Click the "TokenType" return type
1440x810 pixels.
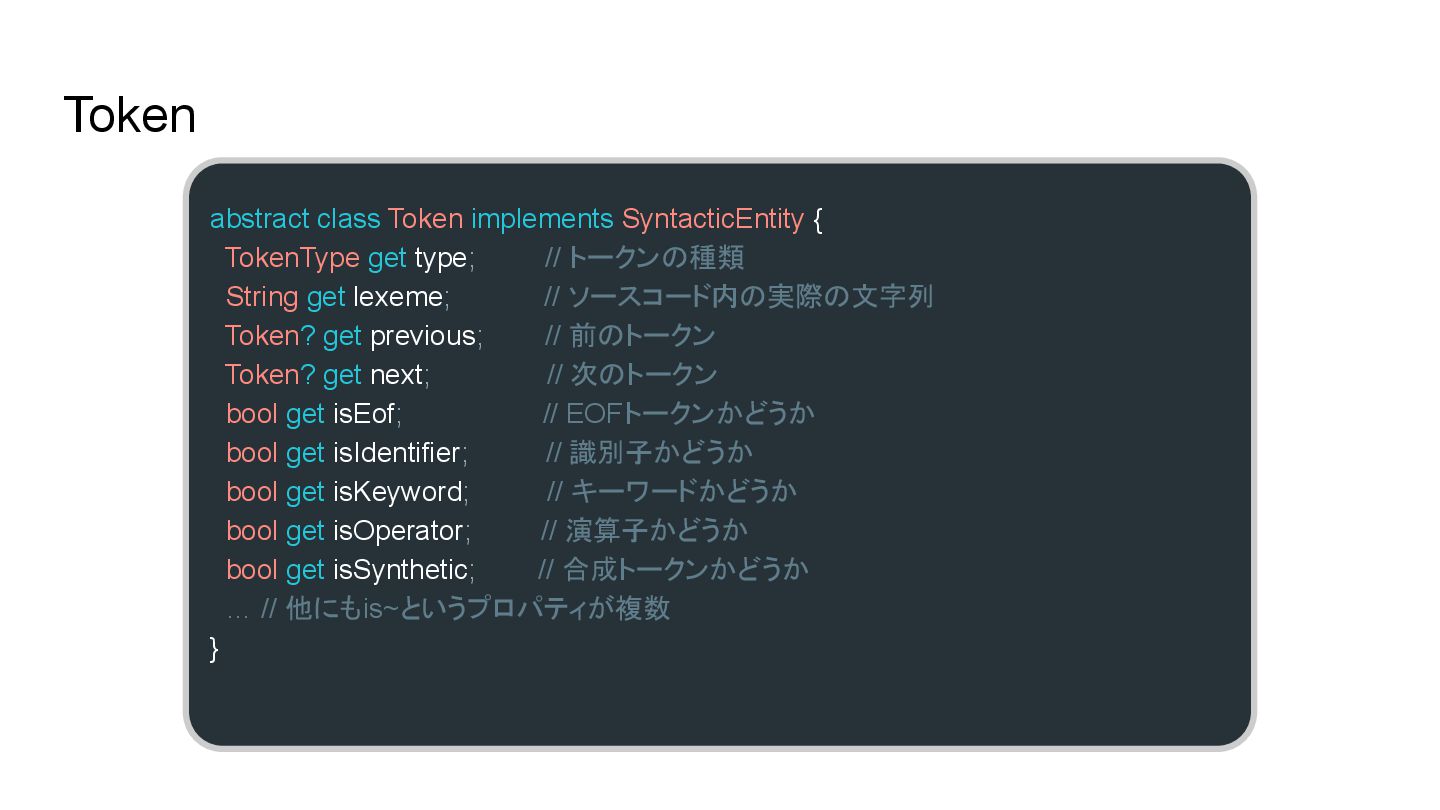click(292, 258)
